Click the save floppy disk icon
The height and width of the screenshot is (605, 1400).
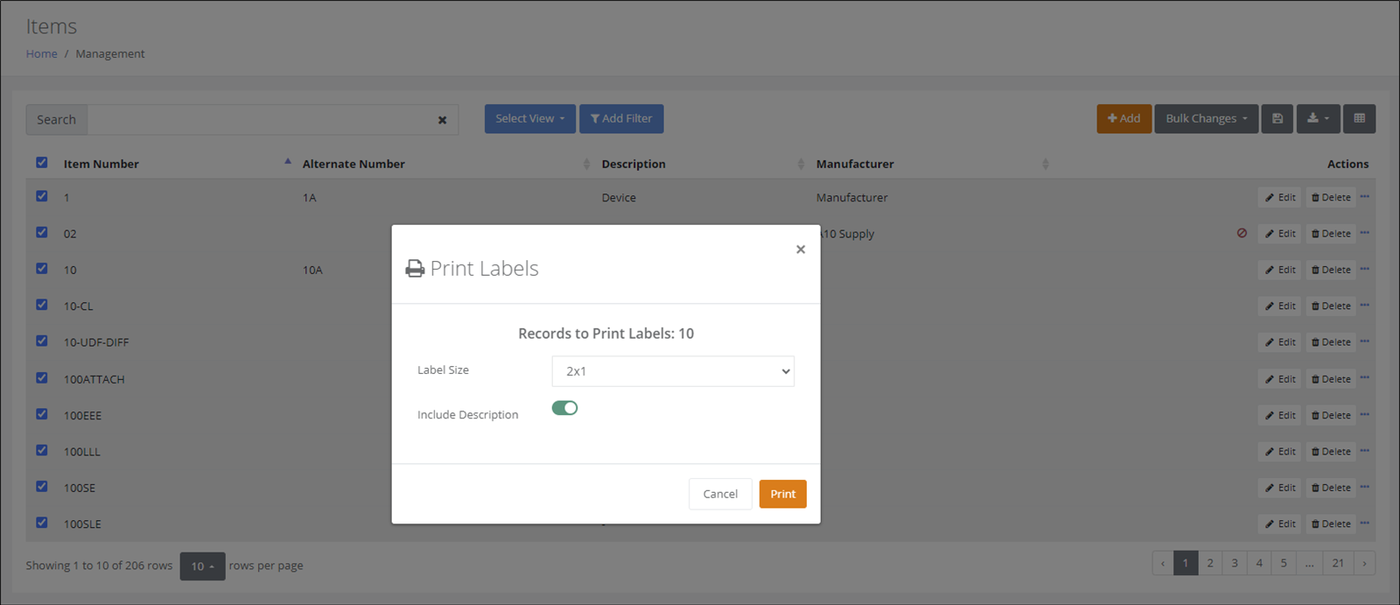point(1277,119)
